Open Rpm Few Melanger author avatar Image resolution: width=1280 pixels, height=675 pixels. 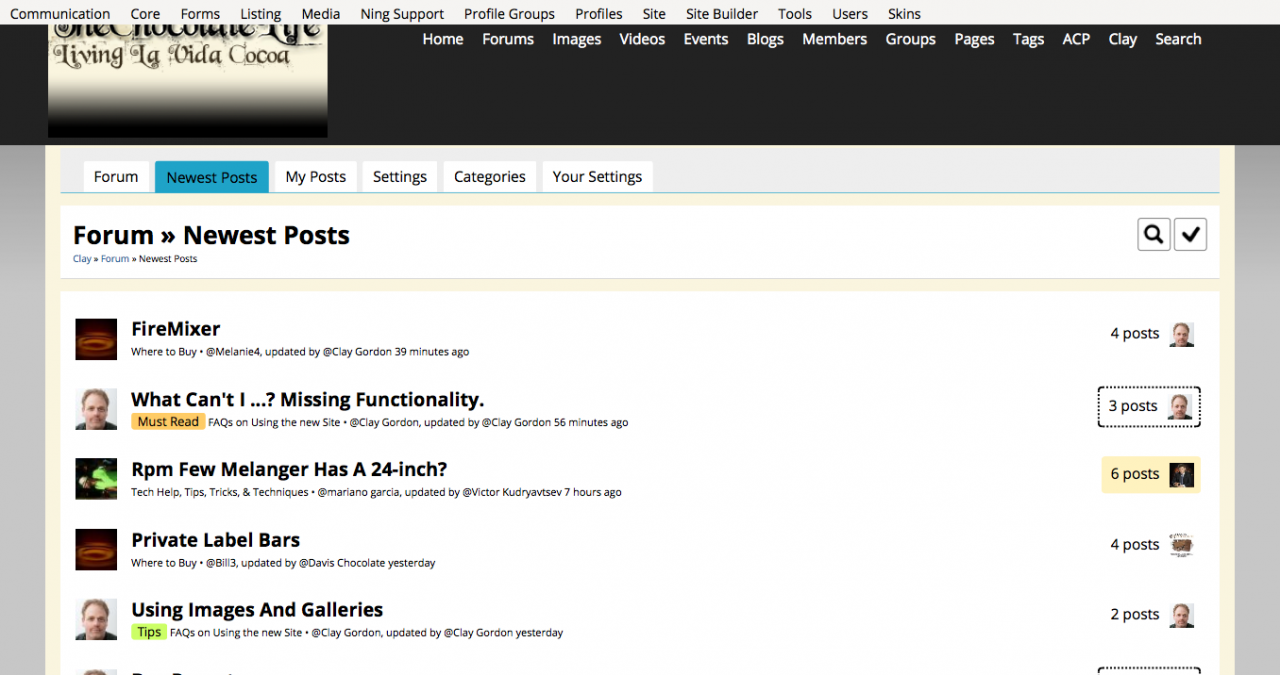click(96, 479)
